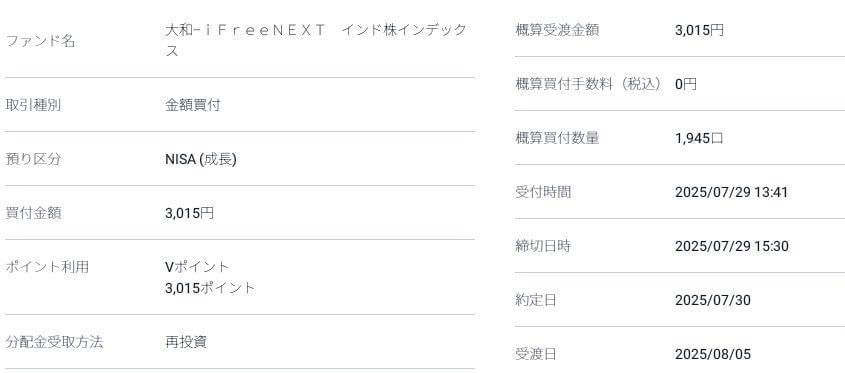Click the fund name 大和-iFreeNEXT インド株インデックス

316,40
